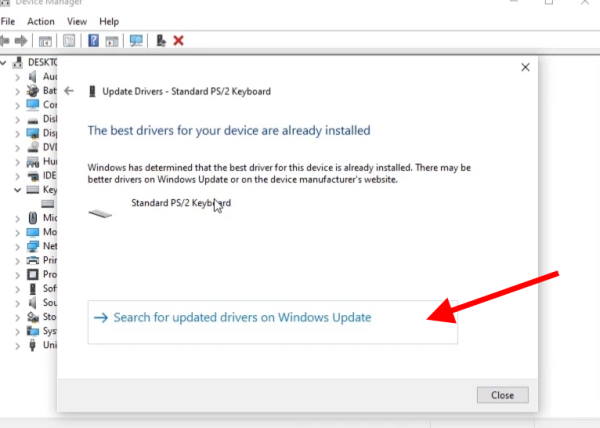Click the Show/Hide console tree icon

45,41
